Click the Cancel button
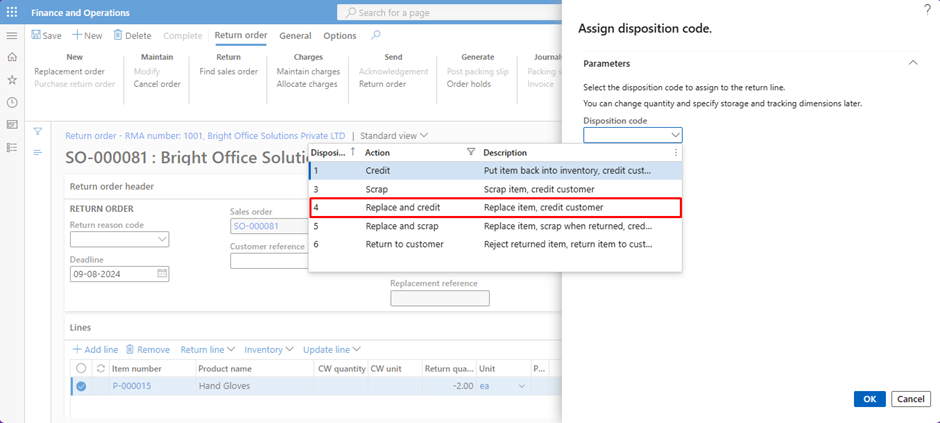Screen dimensions: 940x423 click(x=911, y=399)
